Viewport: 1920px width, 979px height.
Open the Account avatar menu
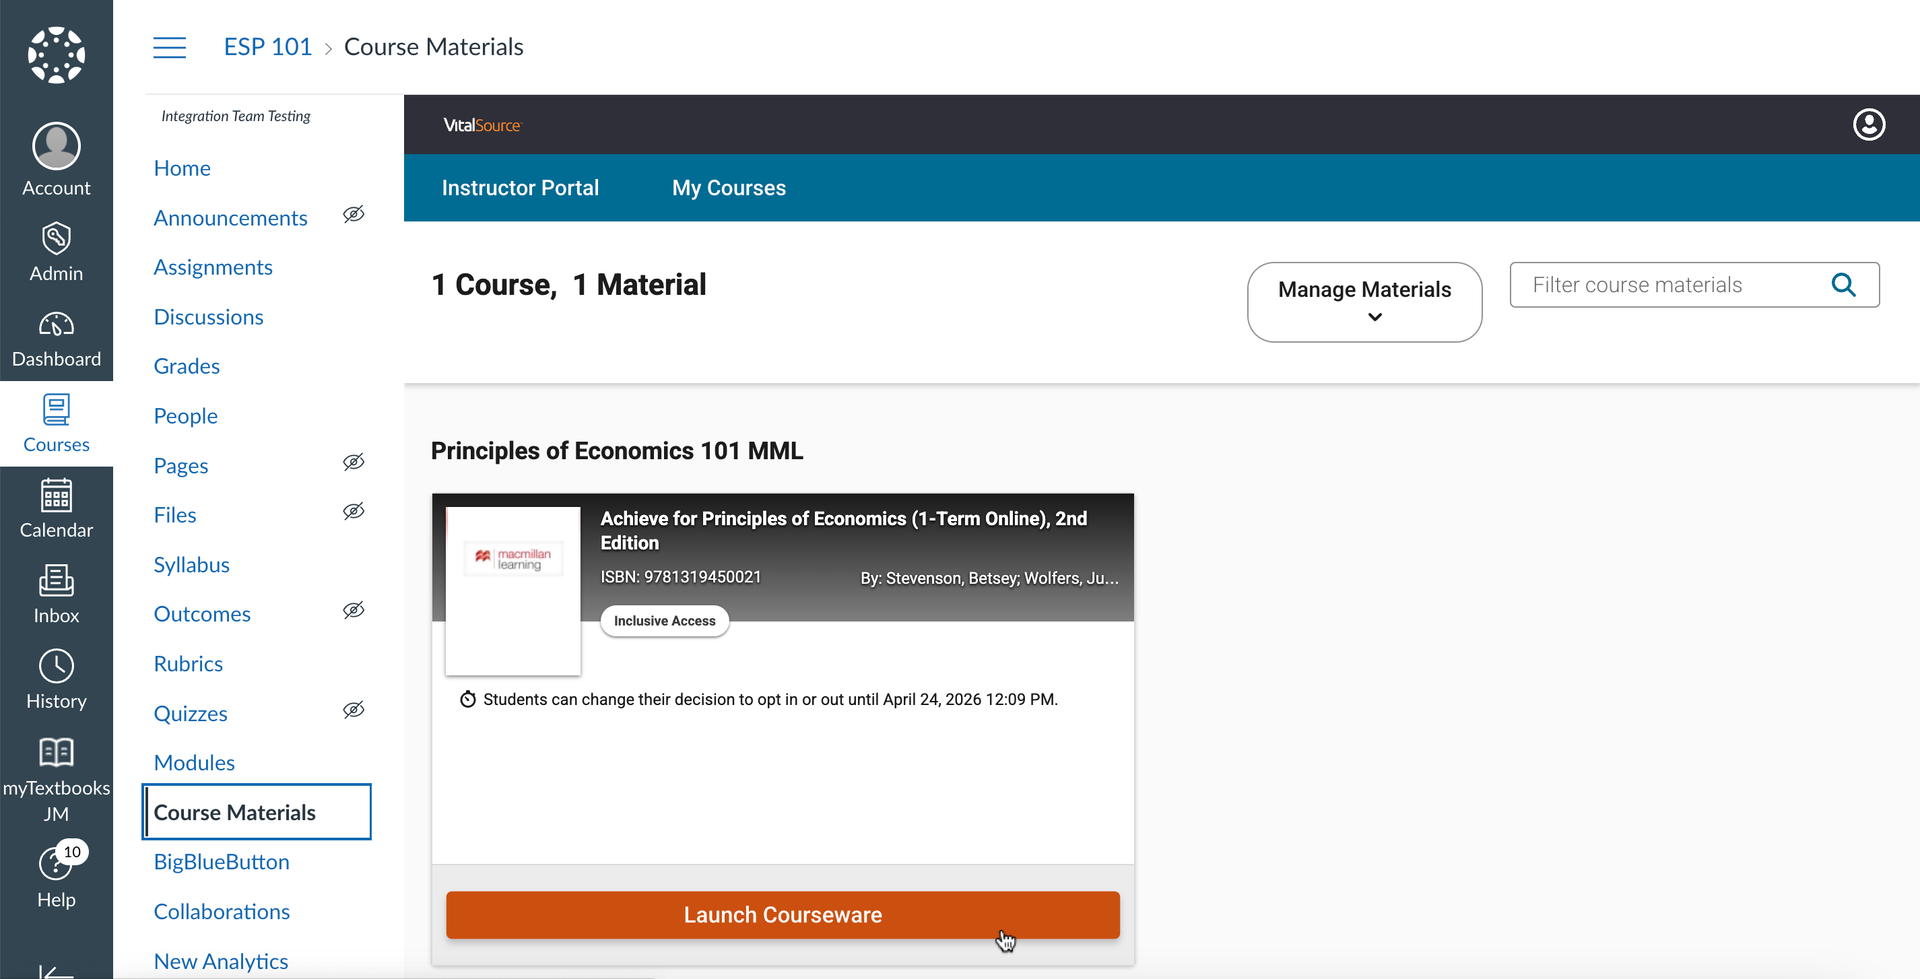pos(56,147)
